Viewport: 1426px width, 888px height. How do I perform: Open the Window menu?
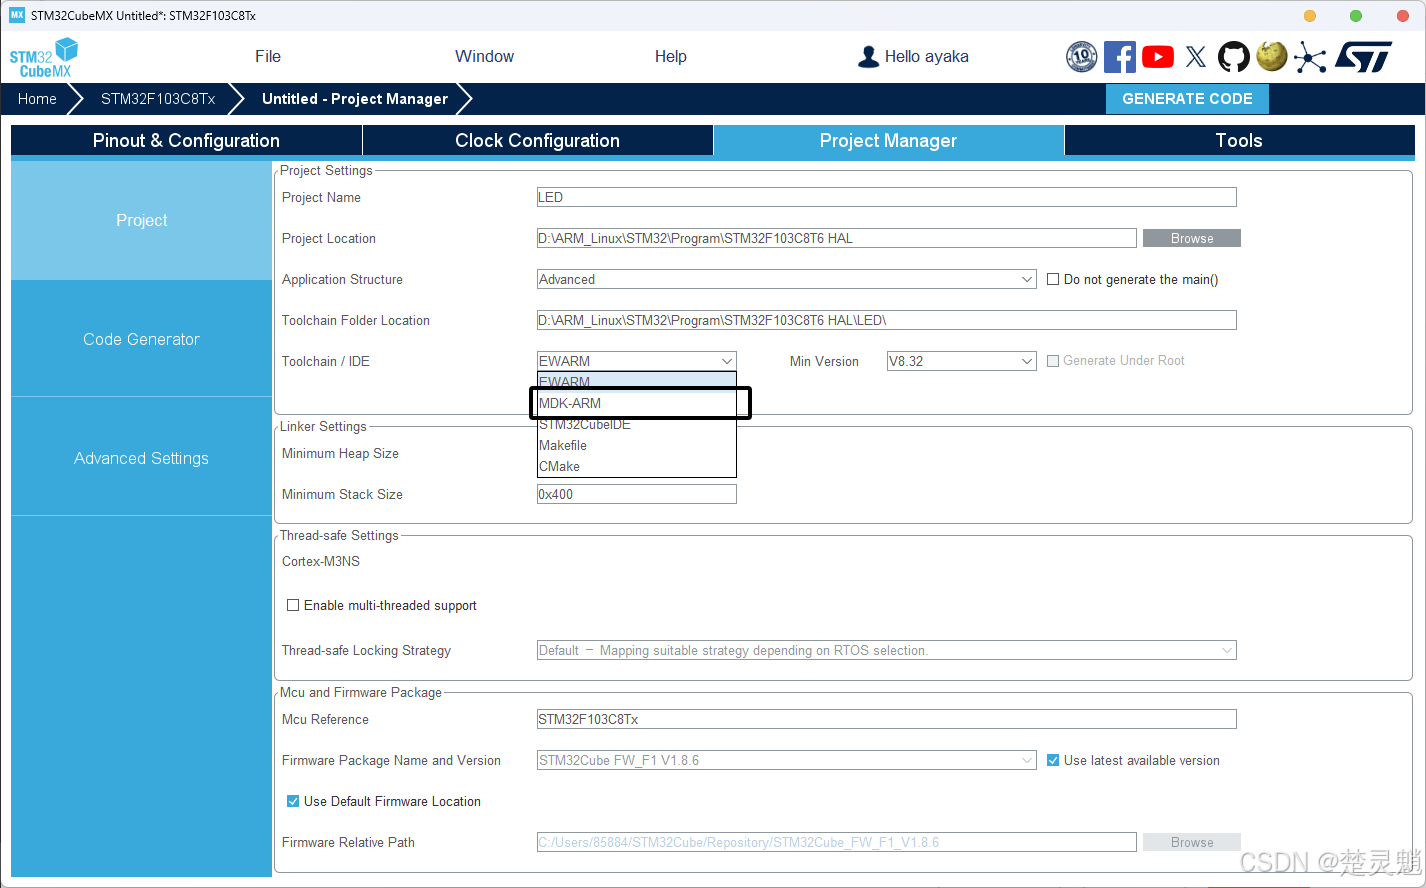point(485,57)
